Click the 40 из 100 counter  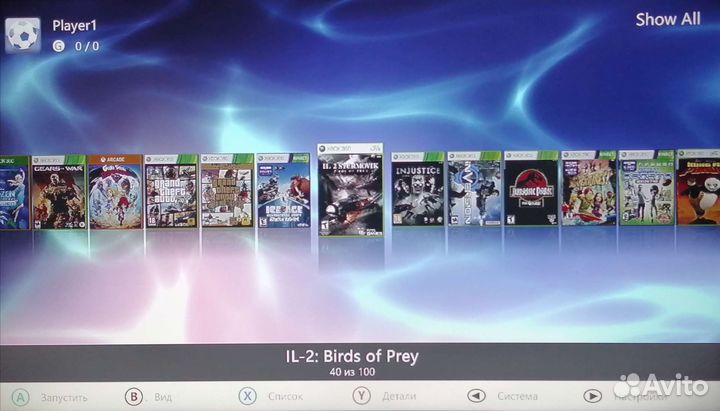click(352, 372)
